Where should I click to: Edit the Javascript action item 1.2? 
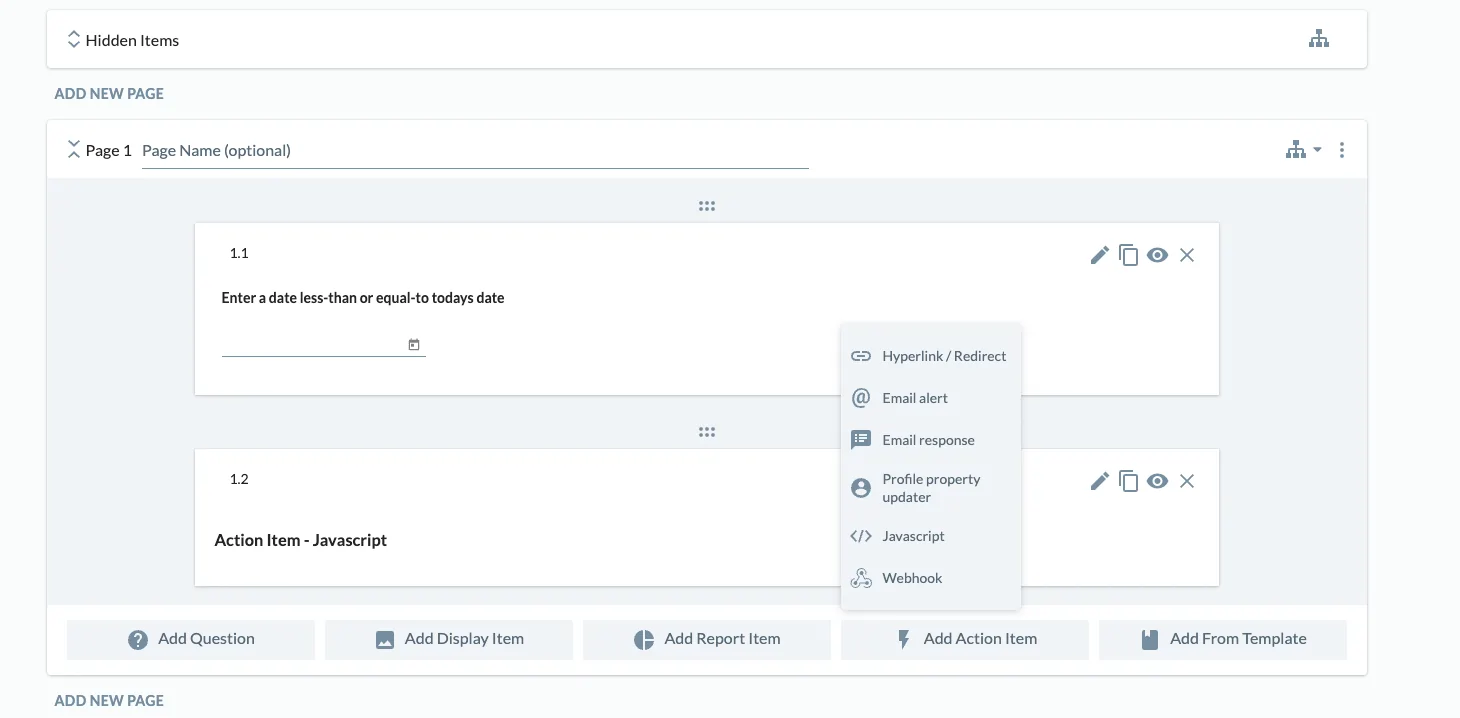pyautogui.click(x=1099, y=481)
